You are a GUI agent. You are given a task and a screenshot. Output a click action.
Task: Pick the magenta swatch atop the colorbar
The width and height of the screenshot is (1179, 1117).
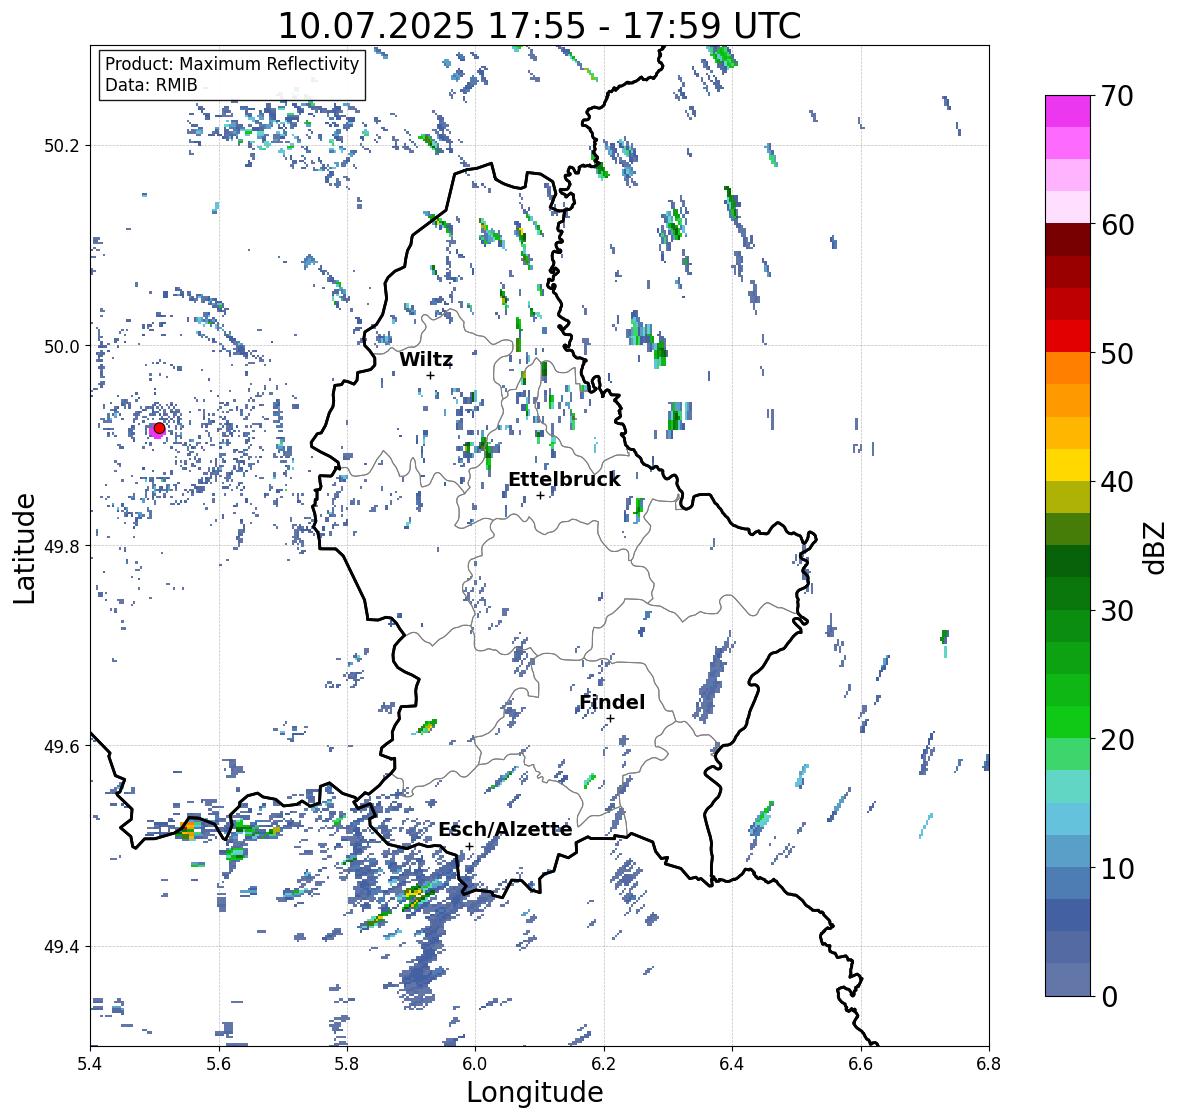pos(1068,111)
